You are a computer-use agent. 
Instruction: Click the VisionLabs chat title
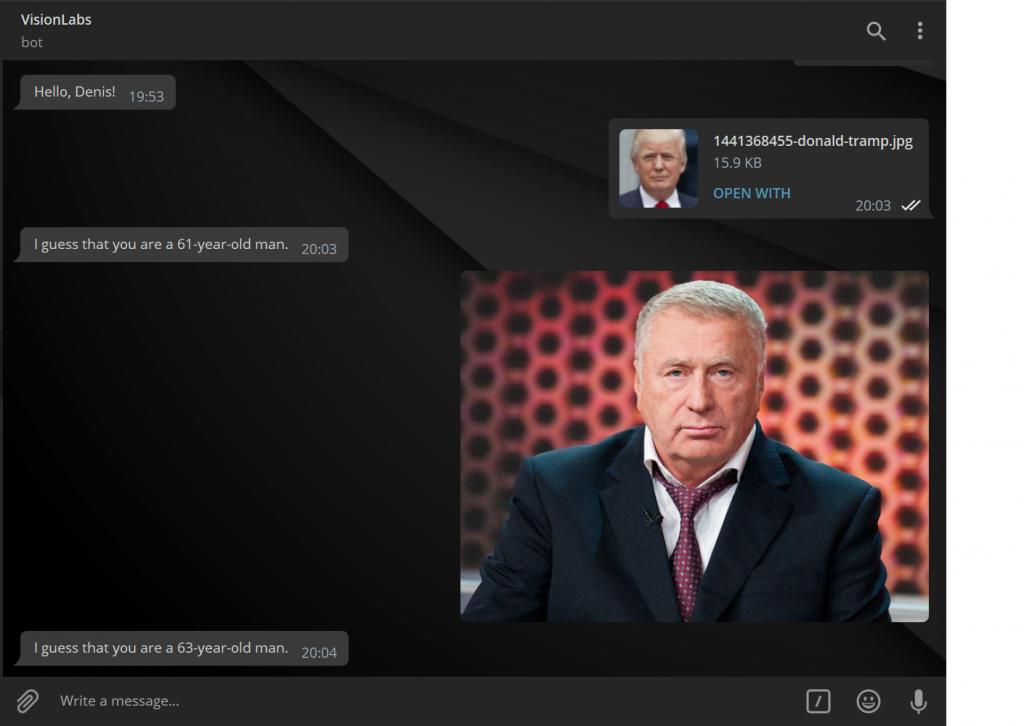(x=56, y=20)
